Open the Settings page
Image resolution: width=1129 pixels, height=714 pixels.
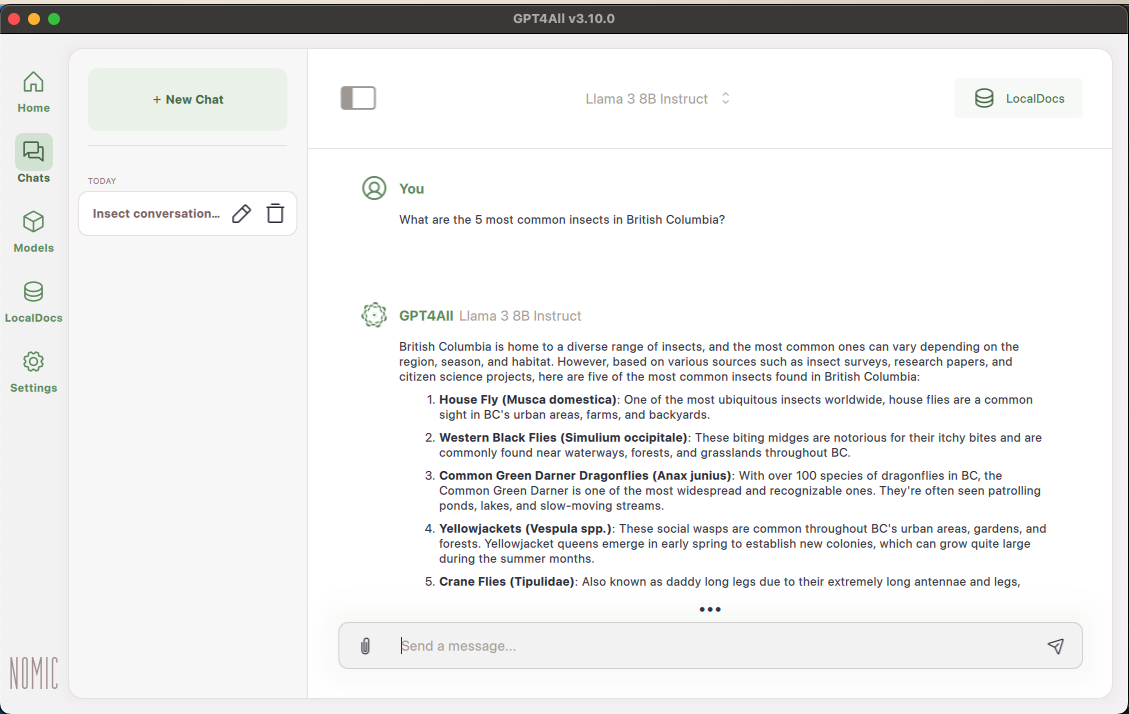pyautogui.click(x=34, y=372)
